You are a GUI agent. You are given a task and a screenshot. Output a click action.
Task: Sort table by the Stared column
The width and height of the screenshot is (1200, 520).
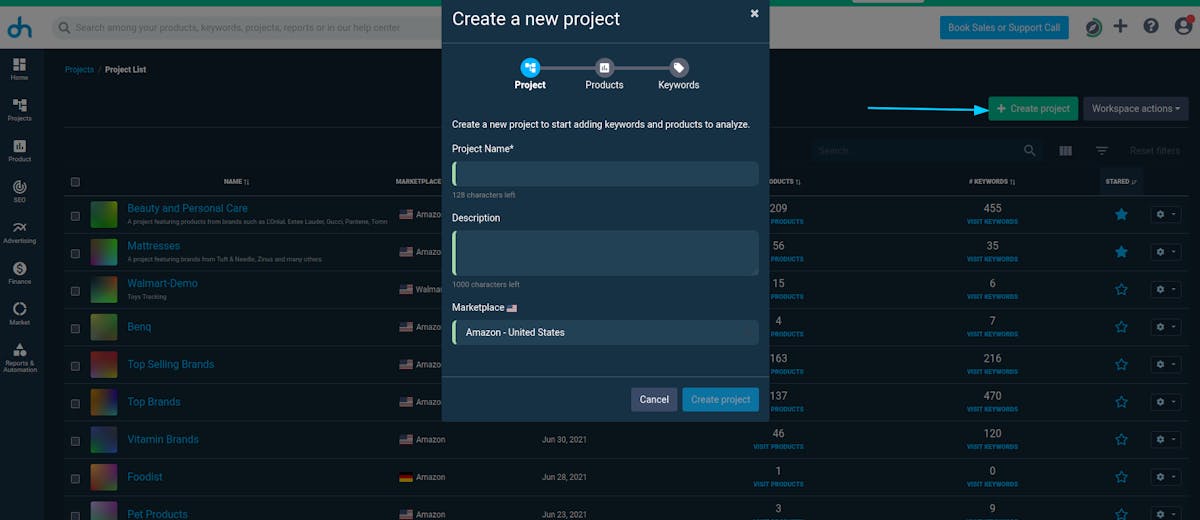click(x=1121, y=182)
